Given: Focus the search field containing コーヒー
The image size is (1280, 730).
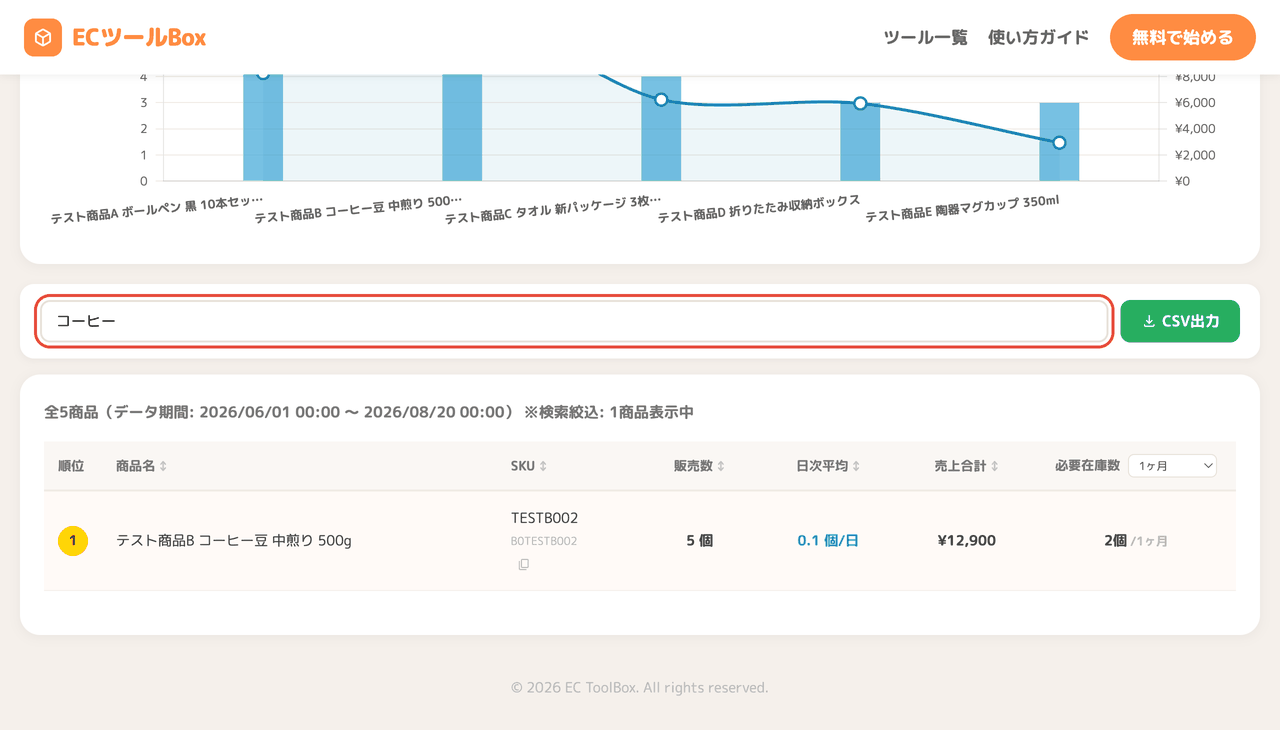Looking at the screenshot, I should pyautogui.click(x=574, y=321).
